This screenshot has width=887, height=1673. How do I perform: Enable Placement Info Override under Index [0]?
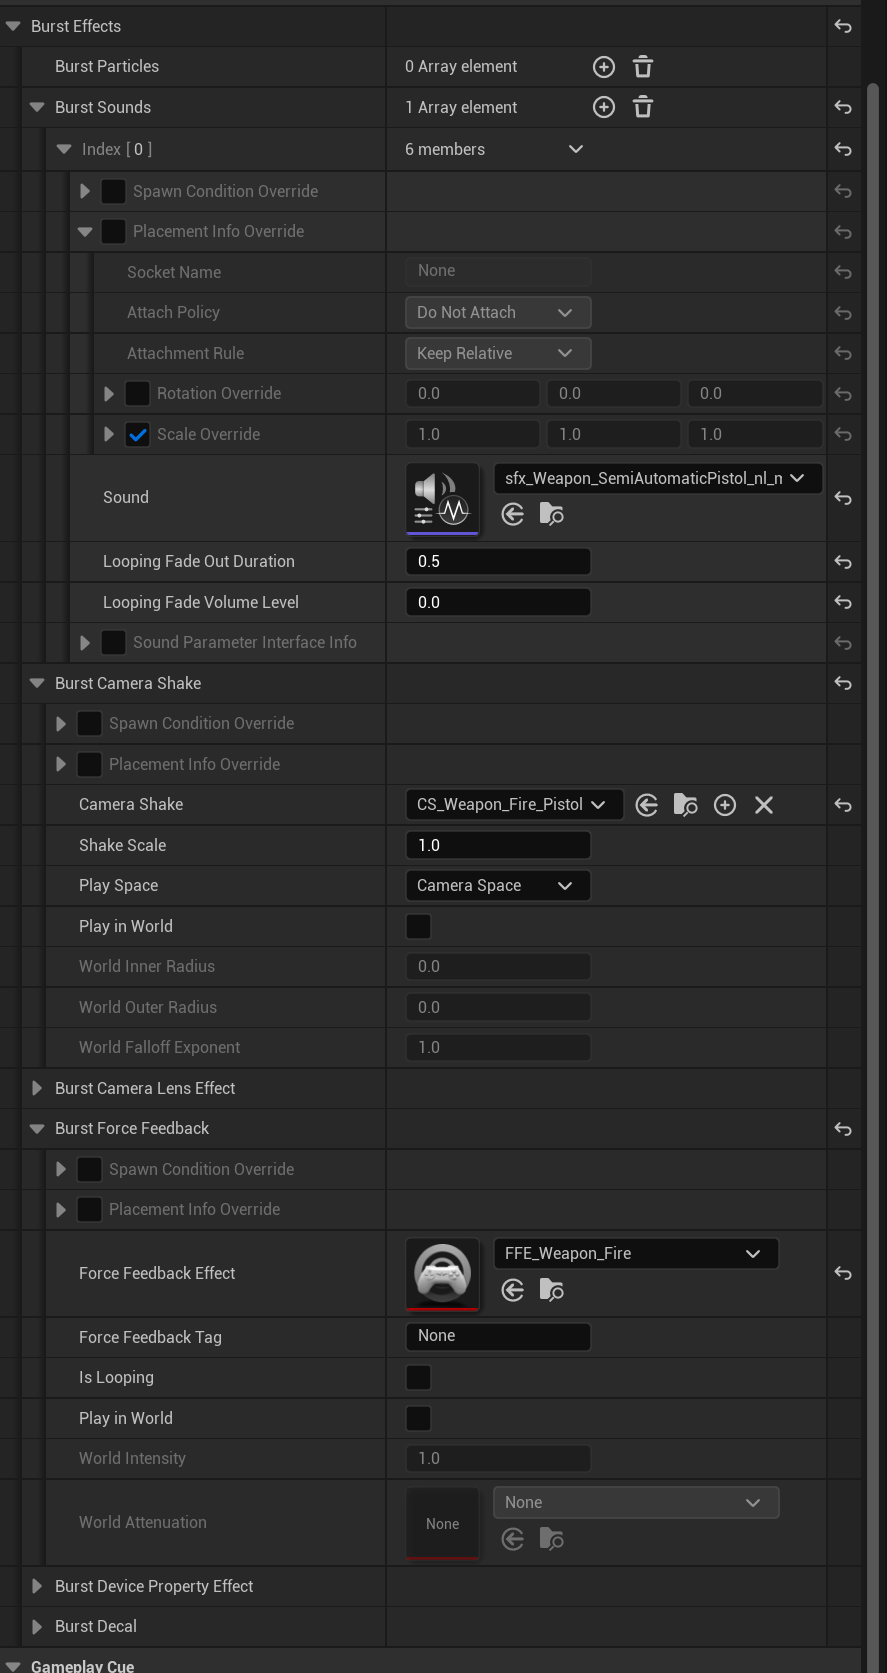(x=114, y=231)
